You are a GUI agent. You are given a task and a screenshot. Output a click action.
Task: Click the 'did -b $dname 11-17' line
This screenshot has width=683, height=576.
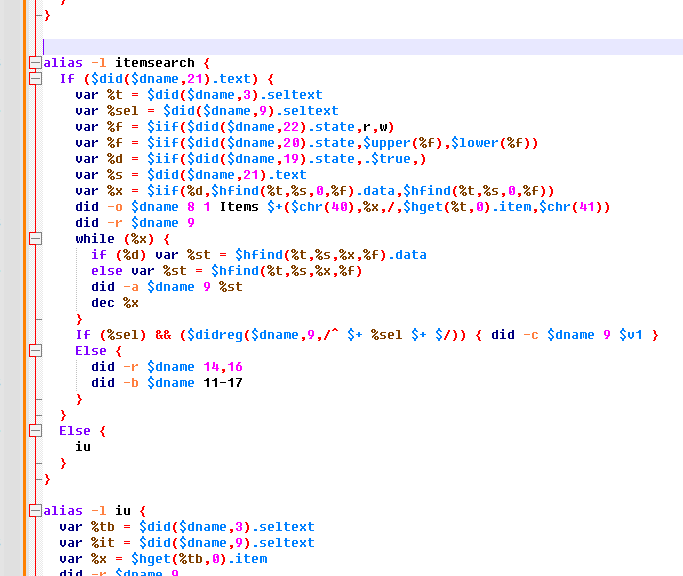pos(167,383)
